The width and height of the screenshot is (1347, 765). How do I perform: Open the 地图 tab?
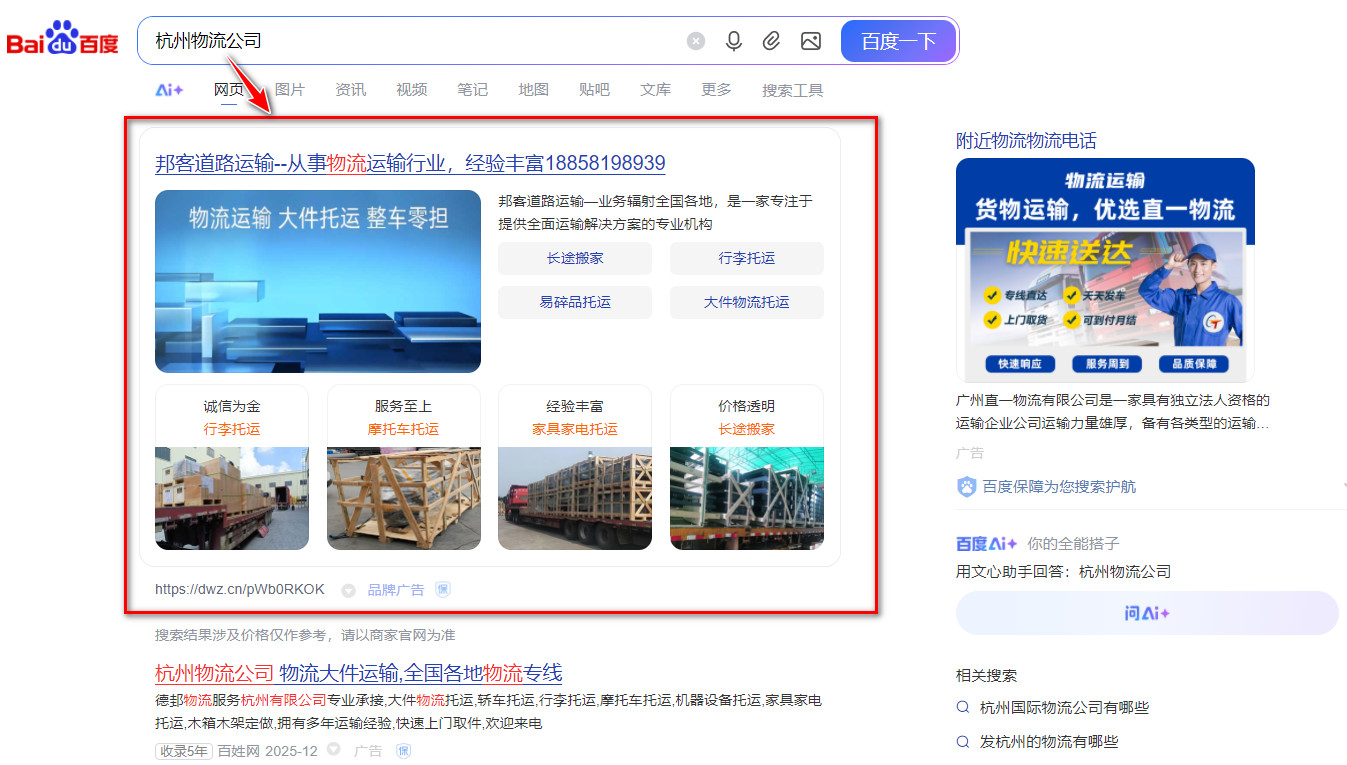click(533, 89)
